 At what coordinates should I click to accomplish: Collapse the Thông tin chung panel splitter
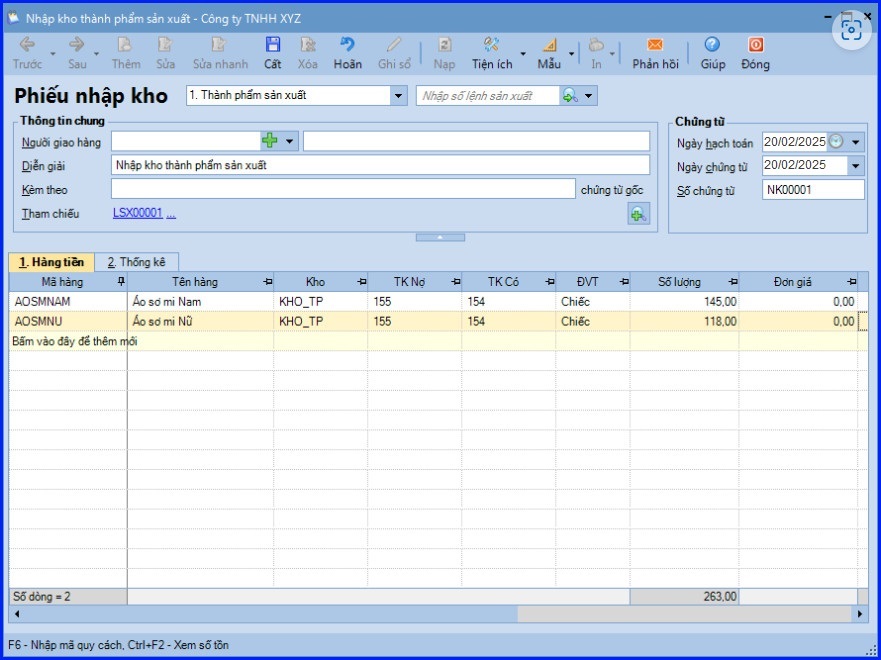440,237
